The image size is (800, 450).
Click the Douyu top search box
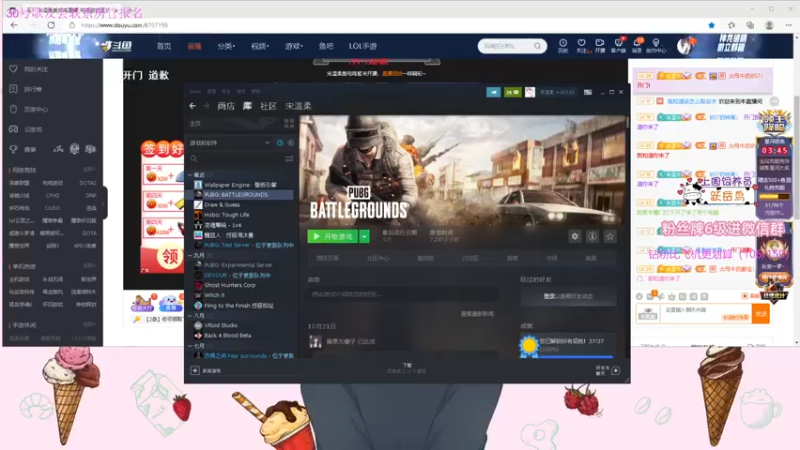pos(512,46)
